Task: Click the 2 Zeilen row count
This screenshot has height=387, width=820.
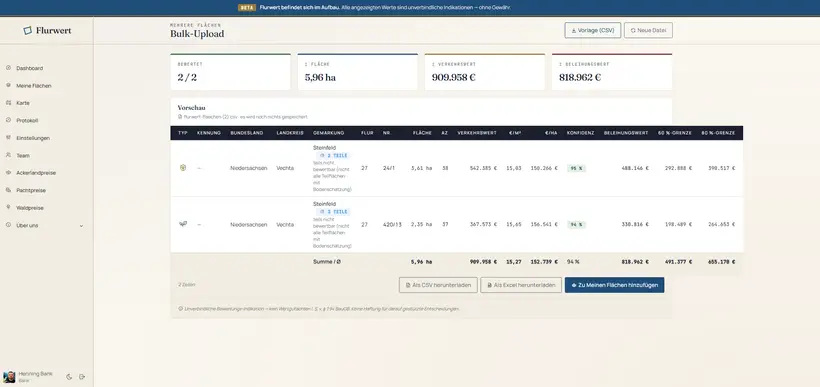Action: pos(187,285)
